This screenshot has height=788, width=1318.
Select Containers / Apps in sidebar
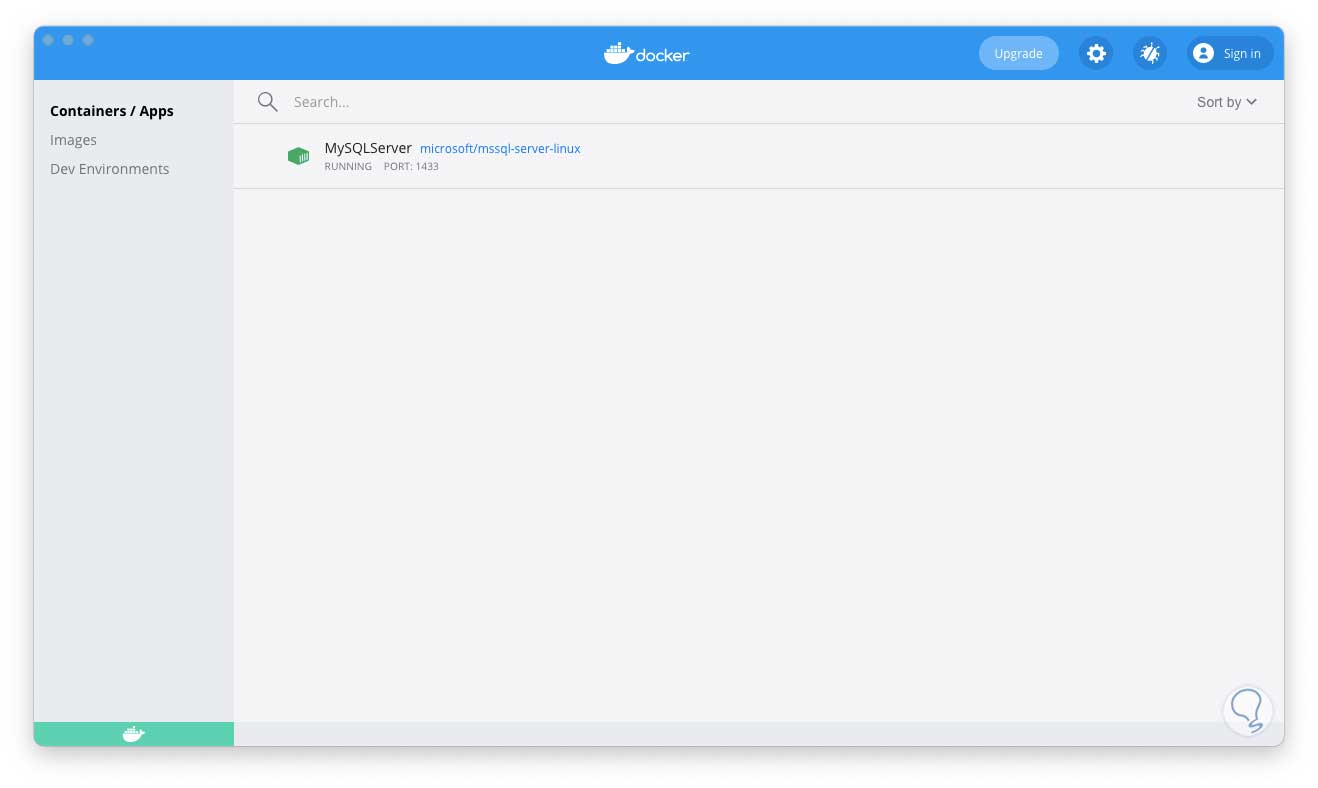click(112, 111)
